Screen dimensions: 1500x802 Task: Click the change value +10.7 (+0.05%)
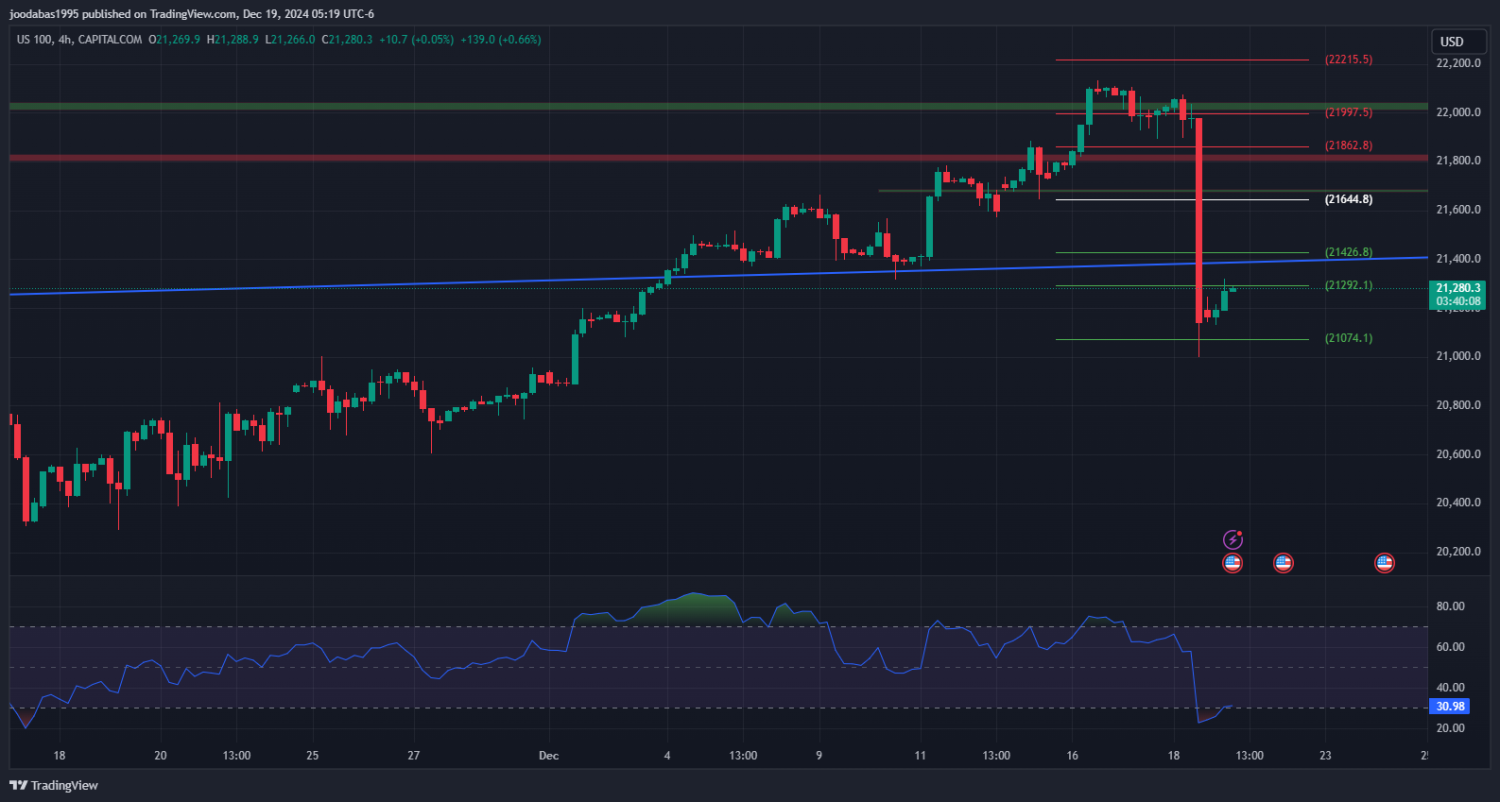(417, 39)
